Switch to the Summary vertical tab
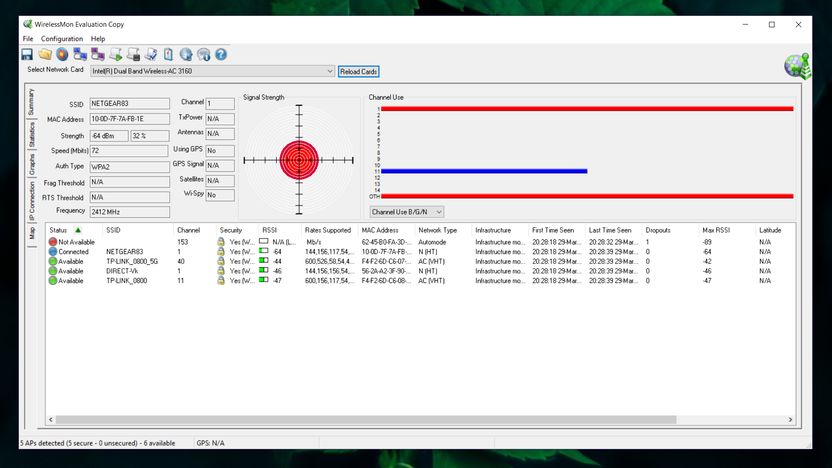 click(31, 102)
